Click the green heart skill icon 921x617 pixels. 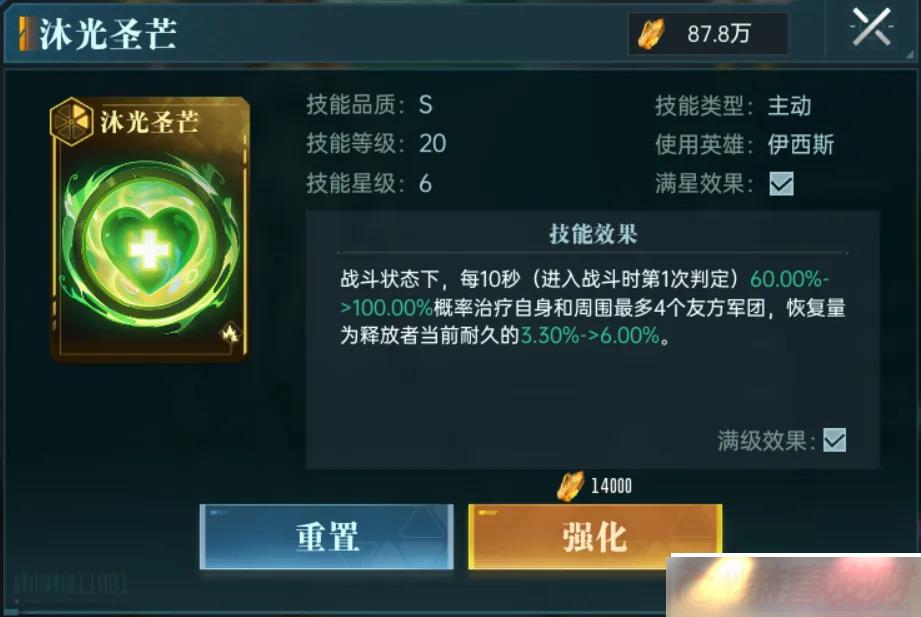coord(150,243)
